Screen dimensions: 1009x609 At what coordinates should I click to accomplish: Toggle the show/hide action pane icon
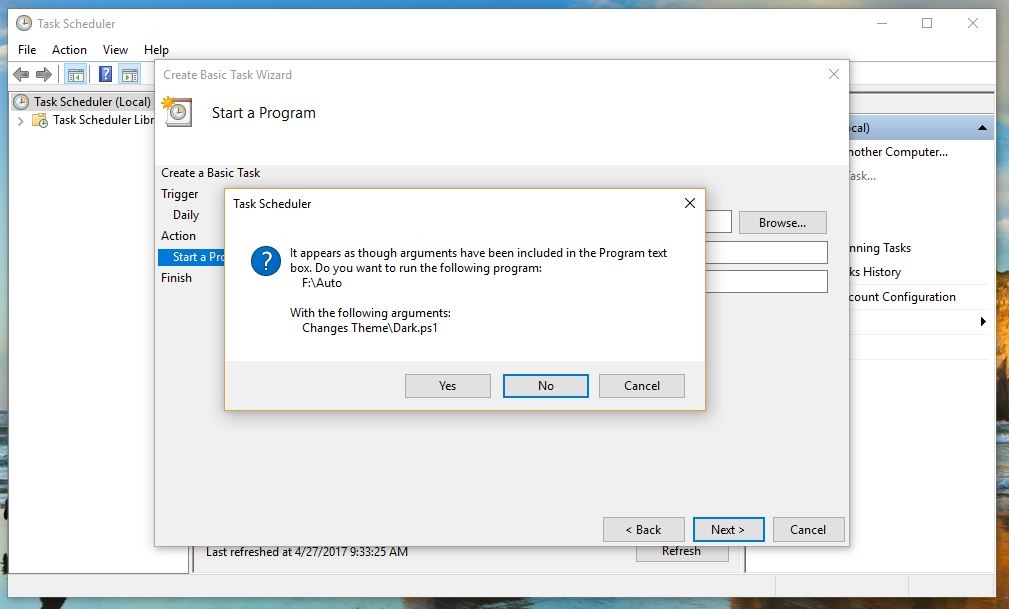click(130, 75)
